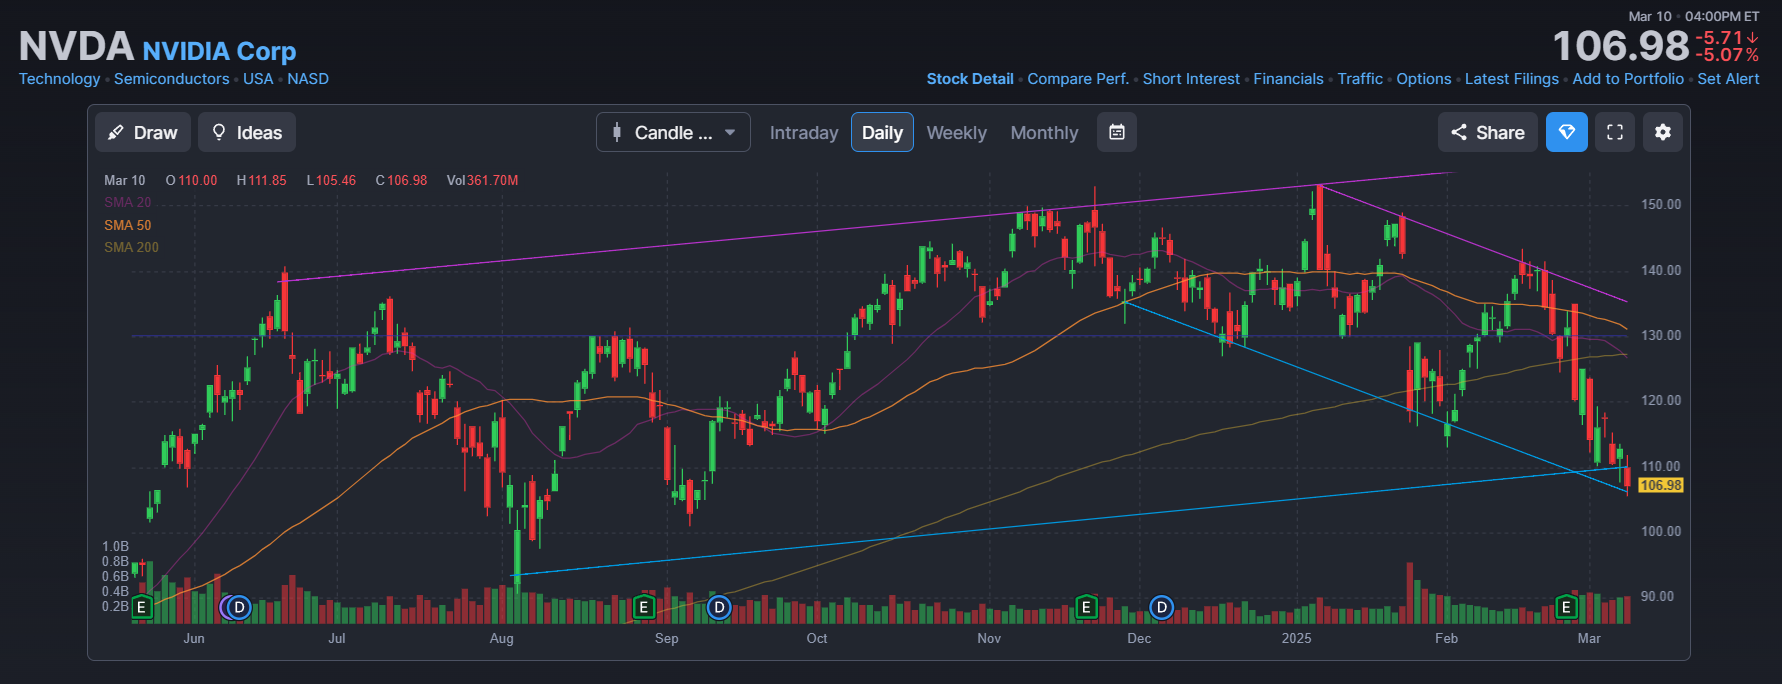Open the Options page
Viewport: 1782px width, 684px height.
pyautogui.click(x=1424, y=79)
